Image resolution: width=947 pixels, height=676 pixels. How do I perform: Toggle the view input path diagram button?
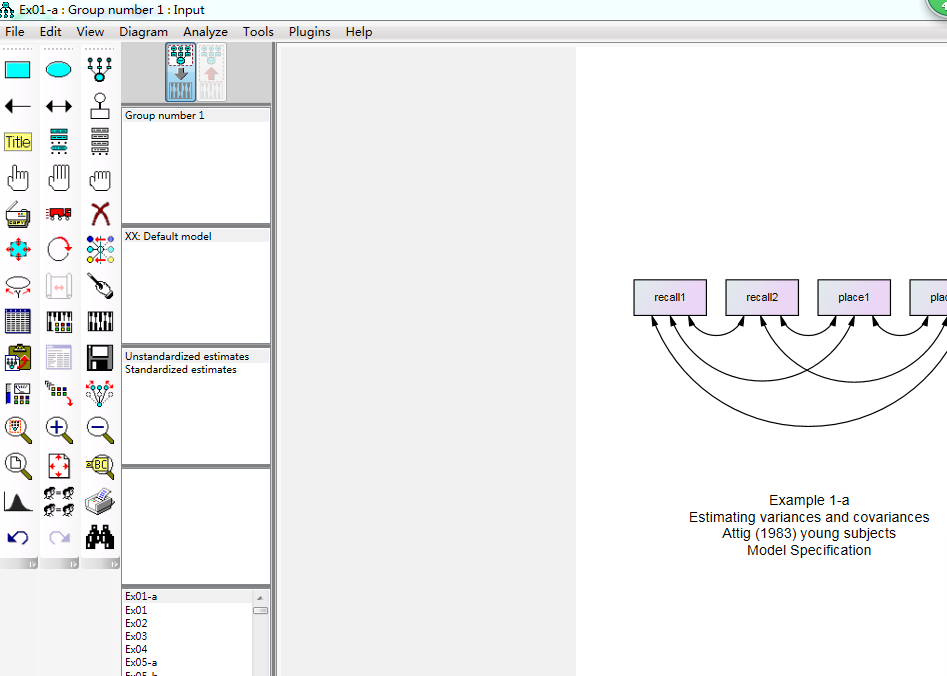click(181, 72)
